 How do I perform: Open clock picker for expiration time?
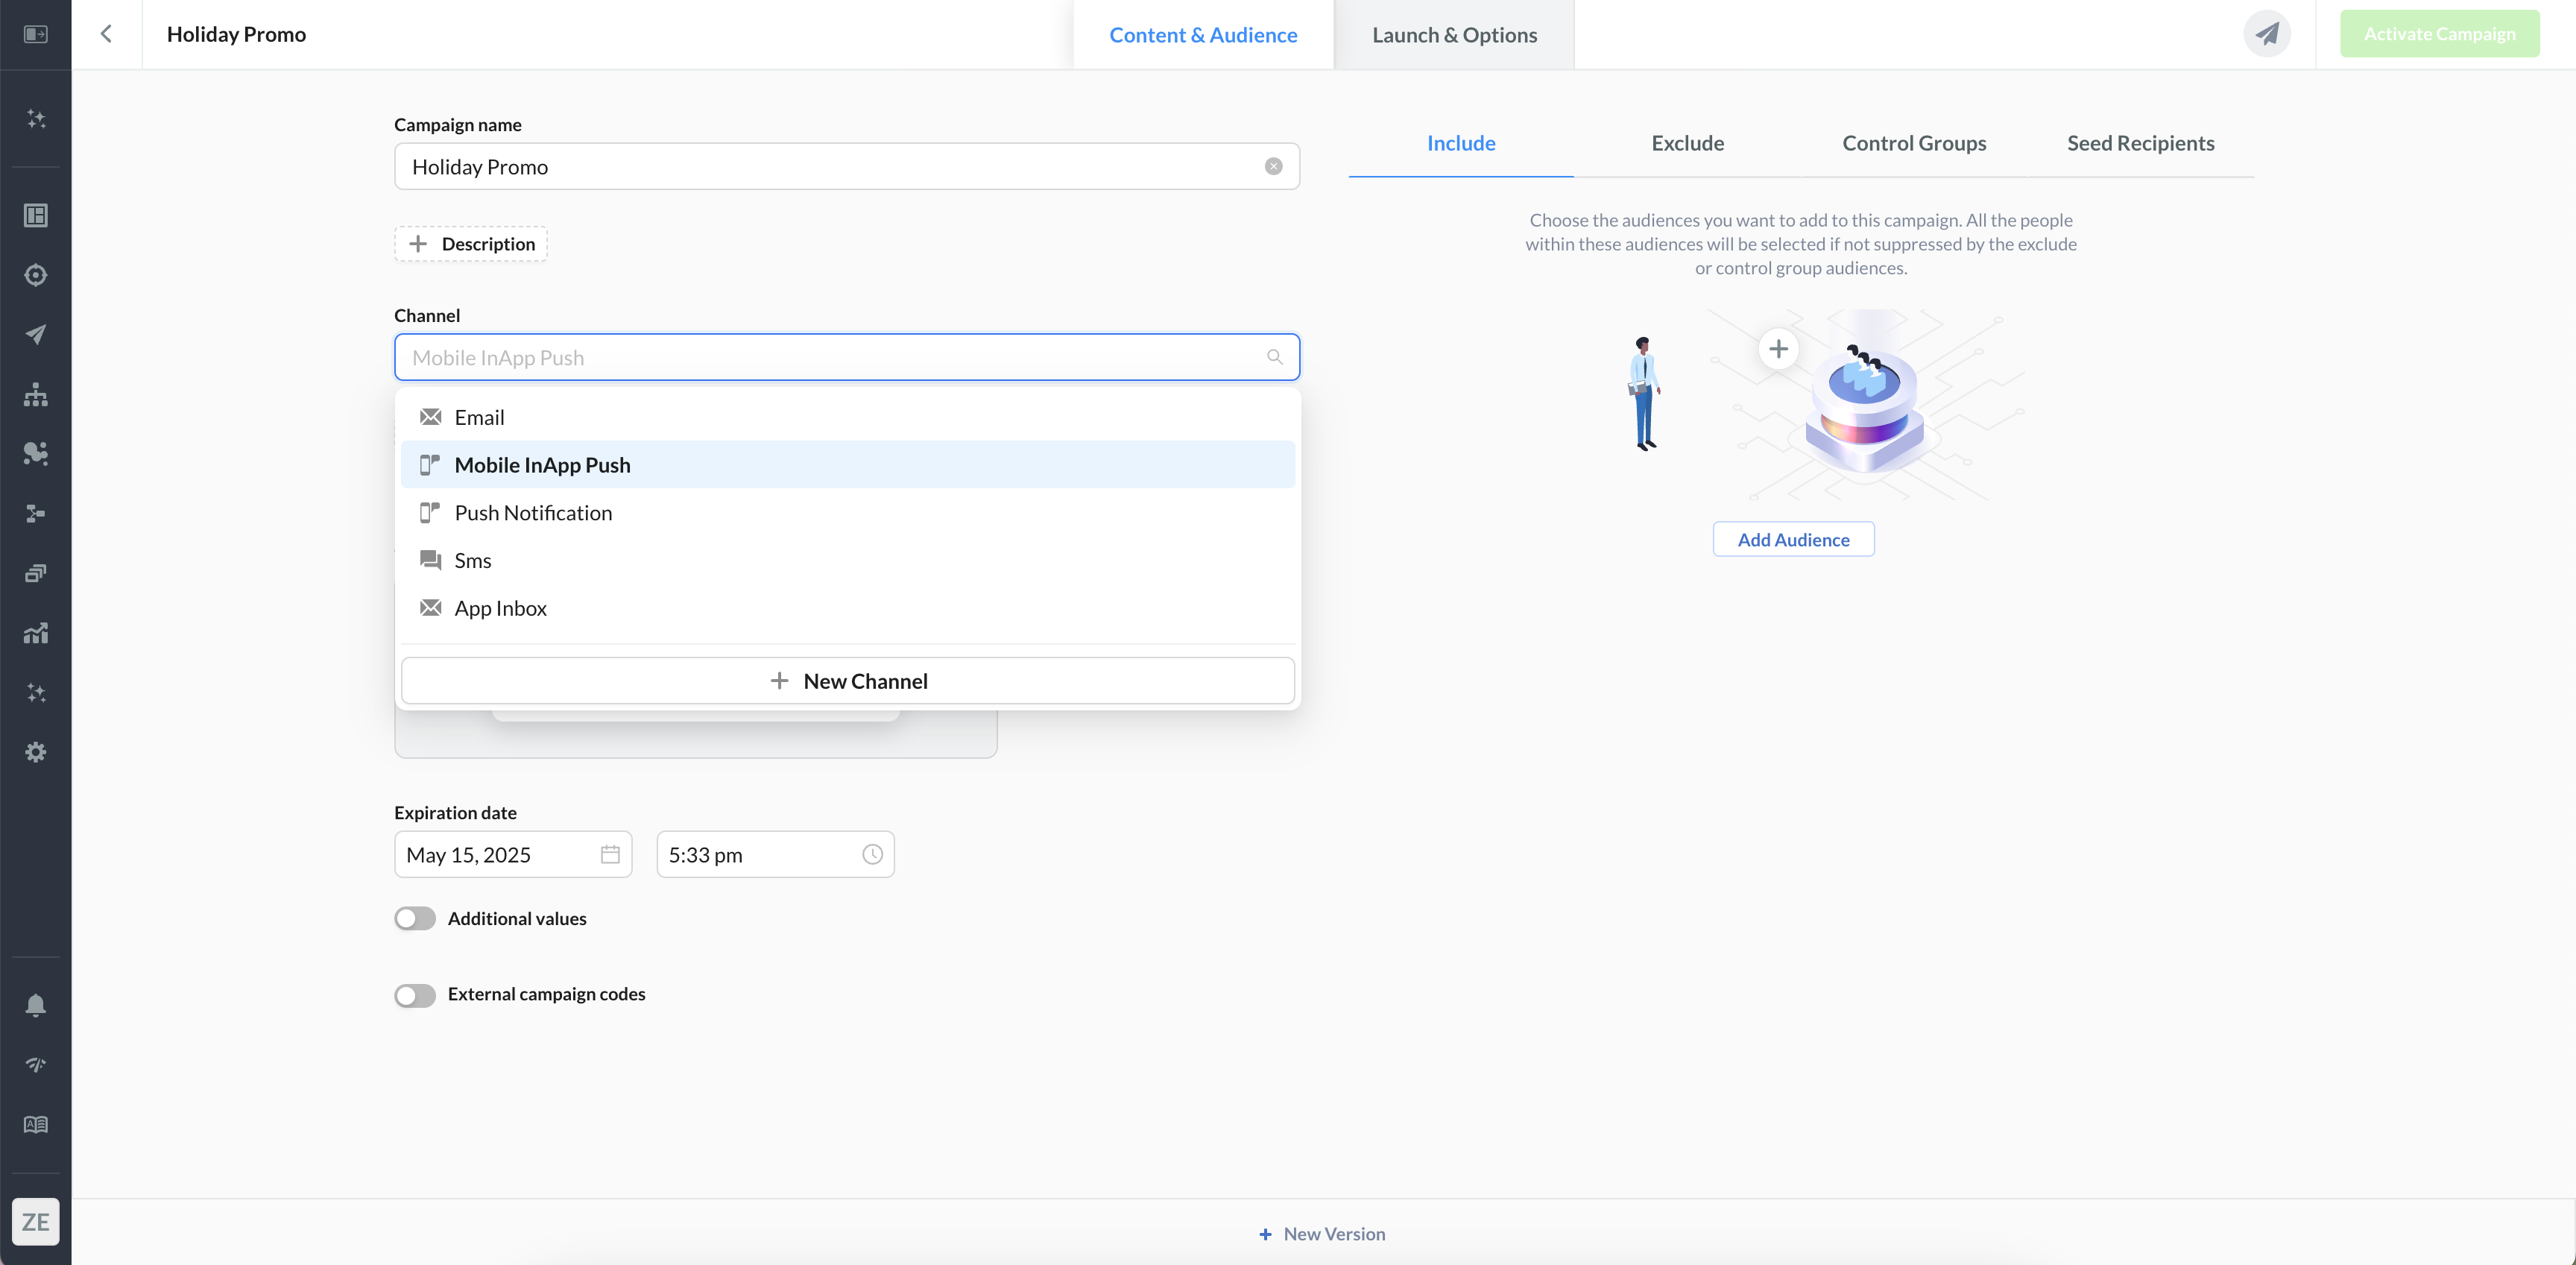click(x=872, y=855)
